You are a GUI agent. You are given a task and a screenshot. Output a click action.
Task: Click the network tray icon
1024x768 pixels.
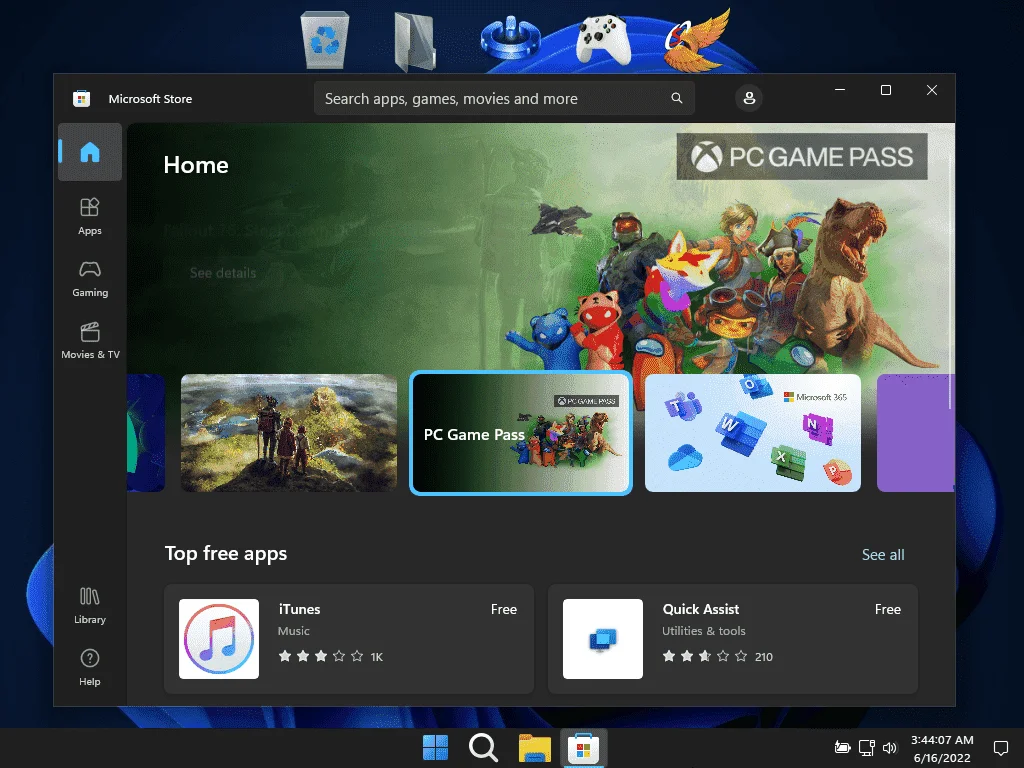pos(867,748)
